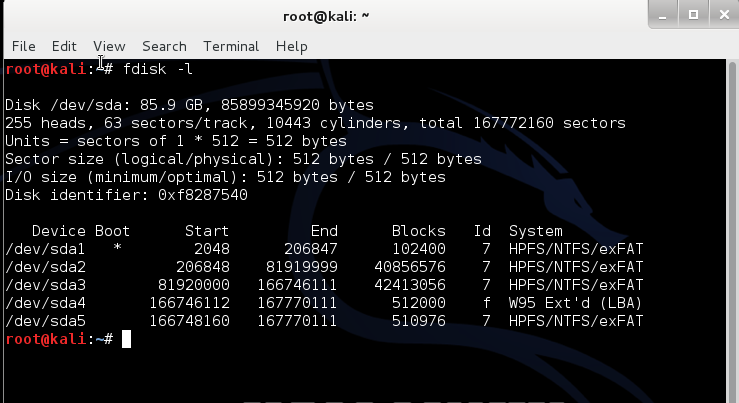
Task: Click the window title root@kali: ~
Action: click(x=326, y=16)
